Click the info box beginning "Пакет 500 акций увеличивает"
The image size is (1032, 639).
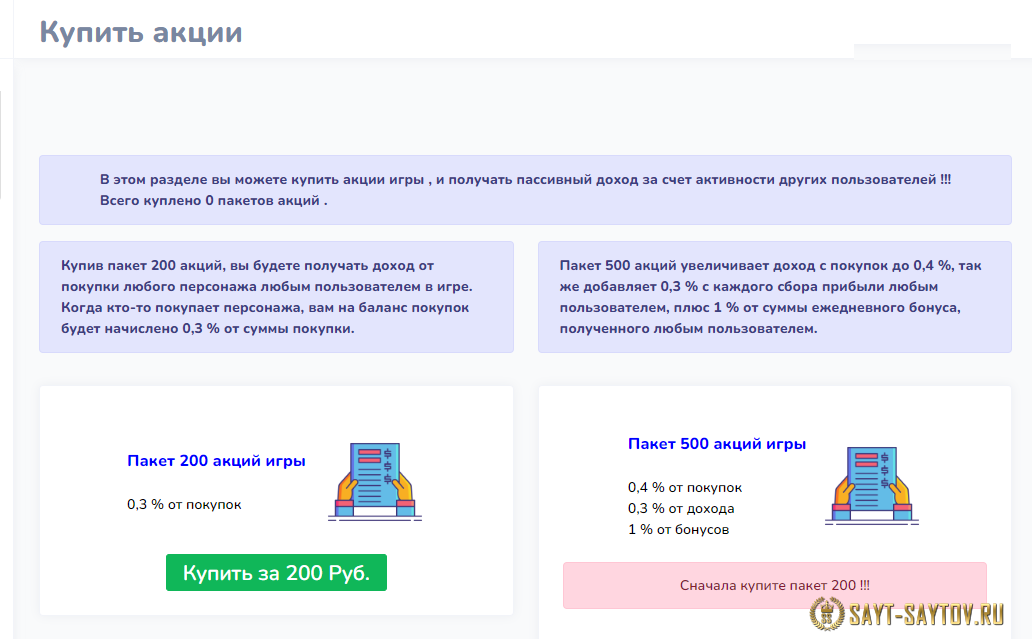(774, 297)
